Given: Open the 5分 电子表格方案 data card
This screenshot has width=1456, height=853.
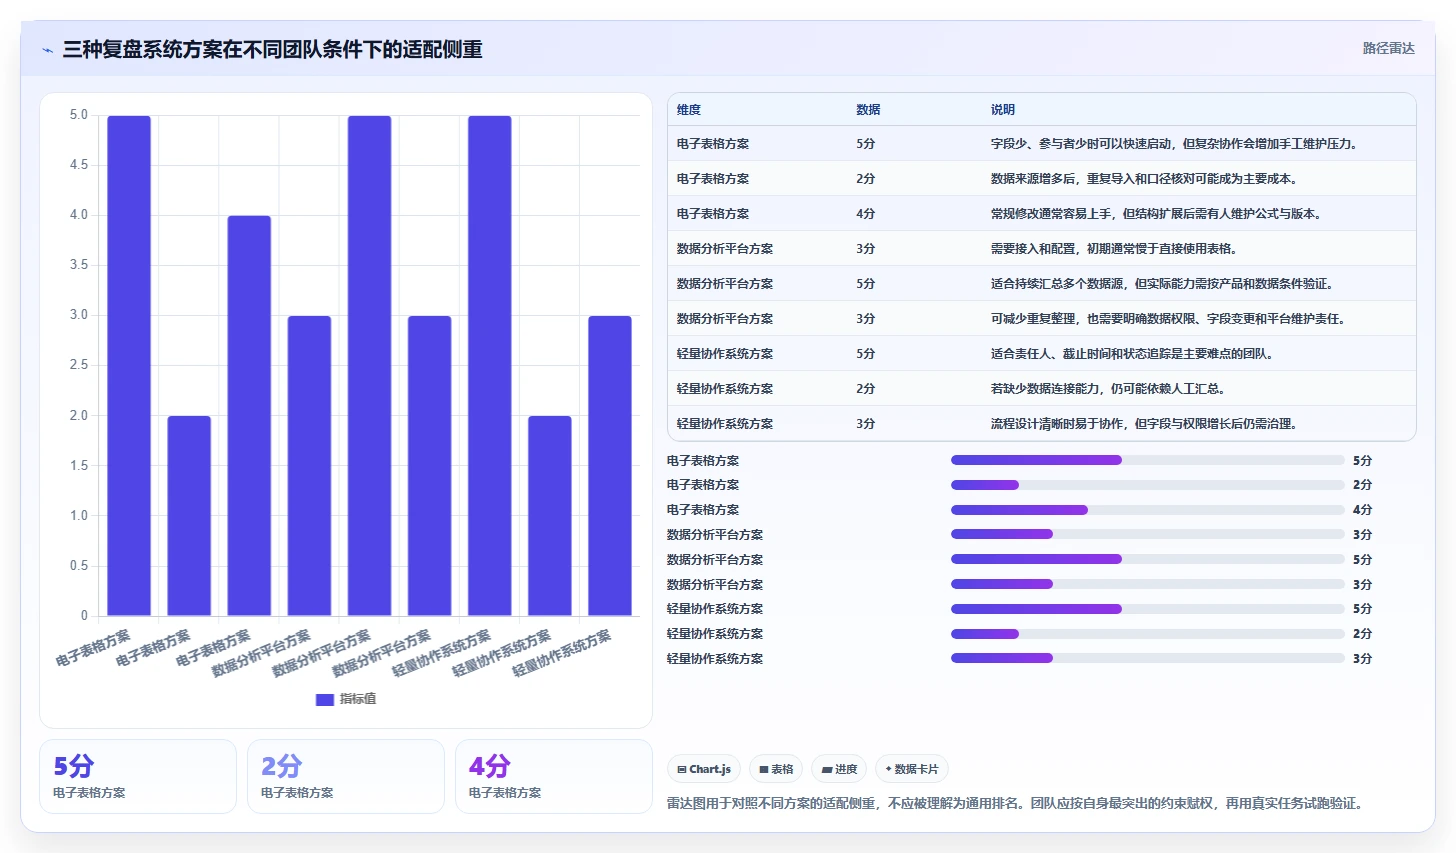Looking at the screenshot, I should pyautogui.click(x=138, y=776).
